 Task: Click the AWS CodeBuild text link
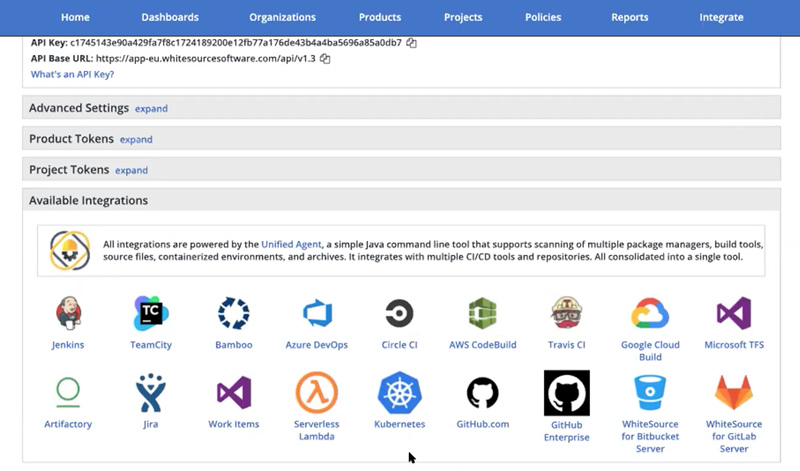[483, 345]
